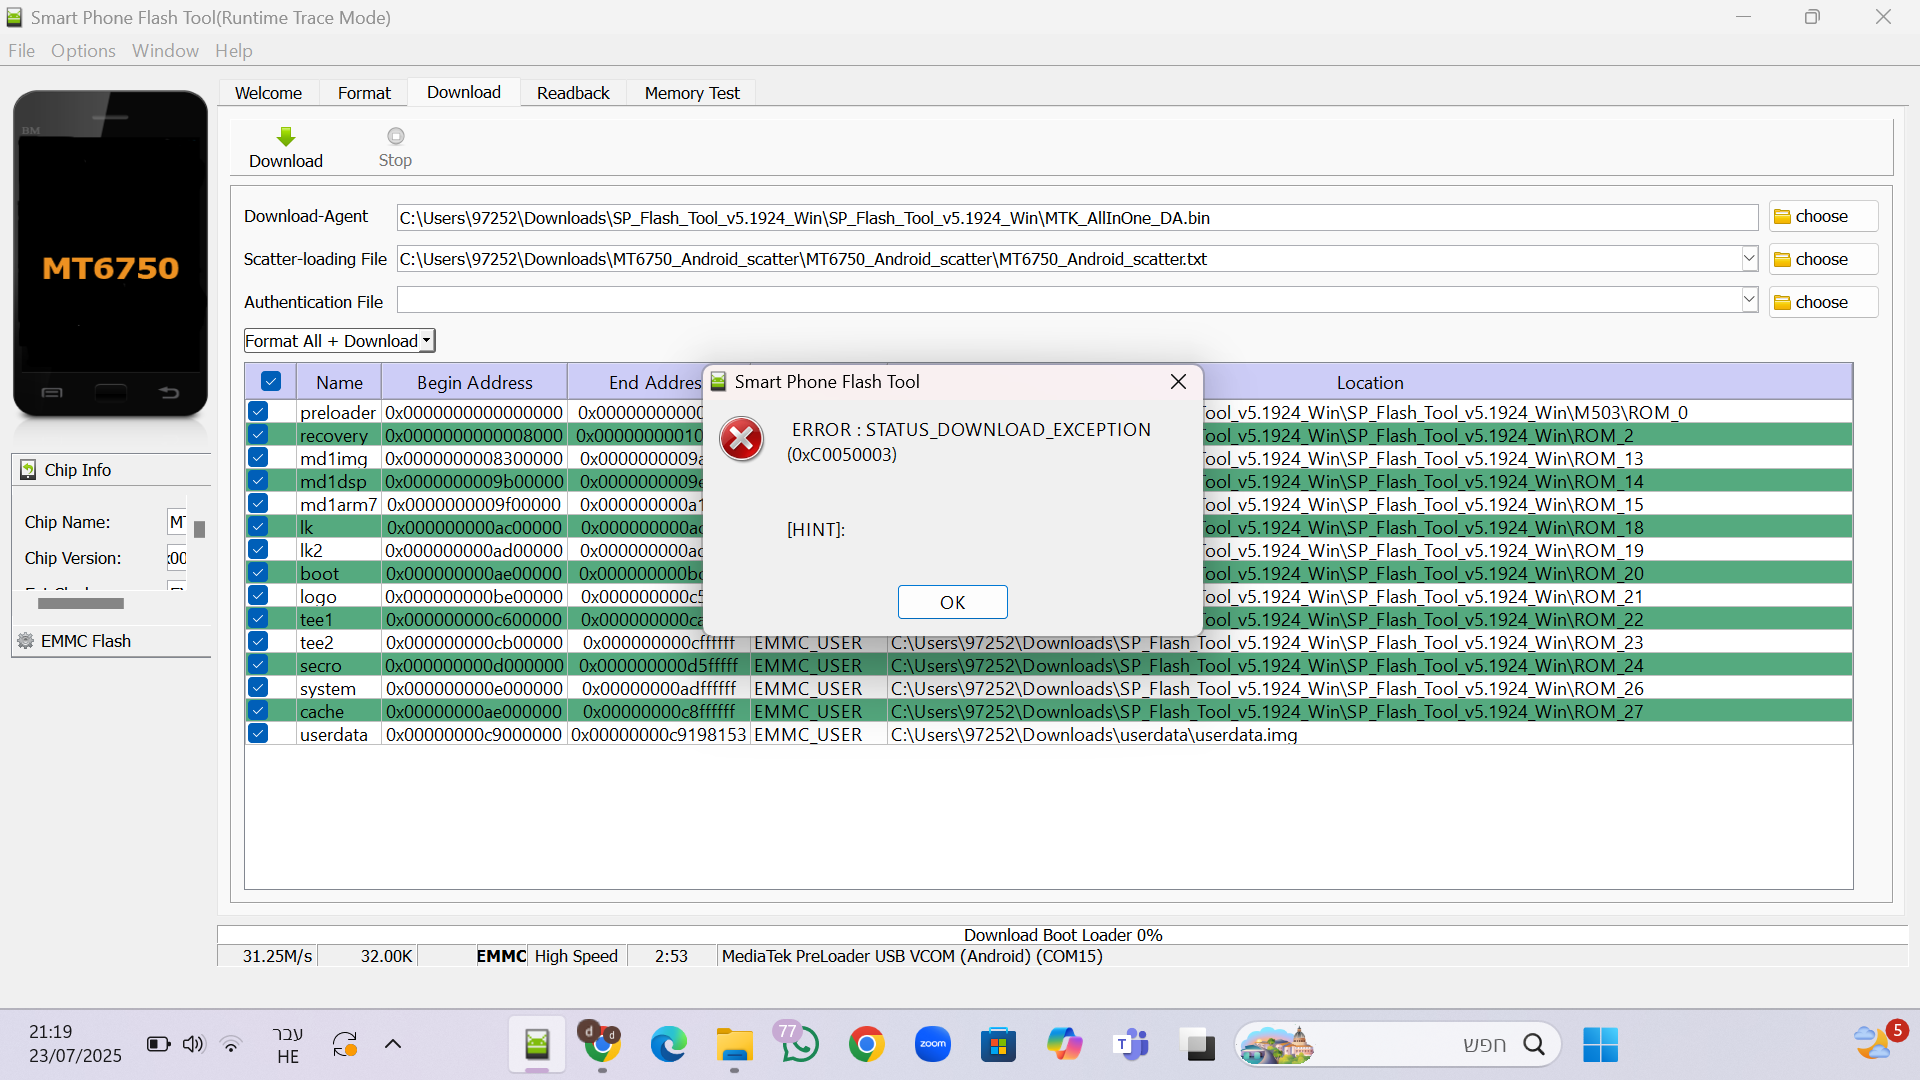
Task: Click folder icon beside Download-Agent choose
Action: (1782, 217)
